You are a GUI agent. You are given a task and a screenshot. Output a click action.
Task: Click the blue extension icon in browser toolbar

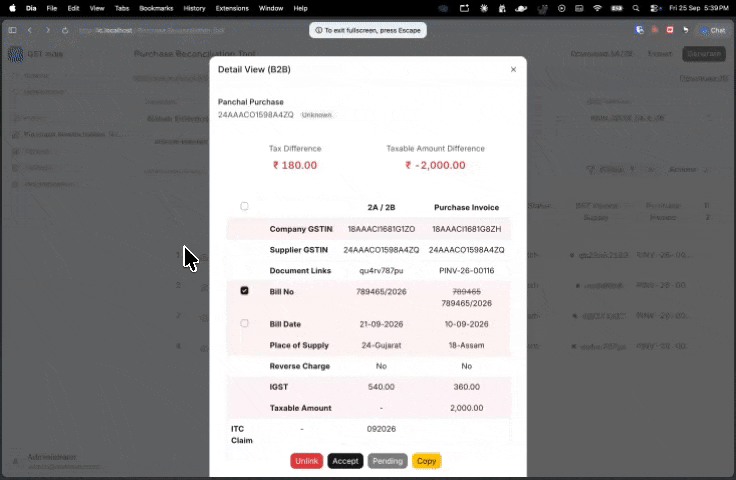point(639,30)
